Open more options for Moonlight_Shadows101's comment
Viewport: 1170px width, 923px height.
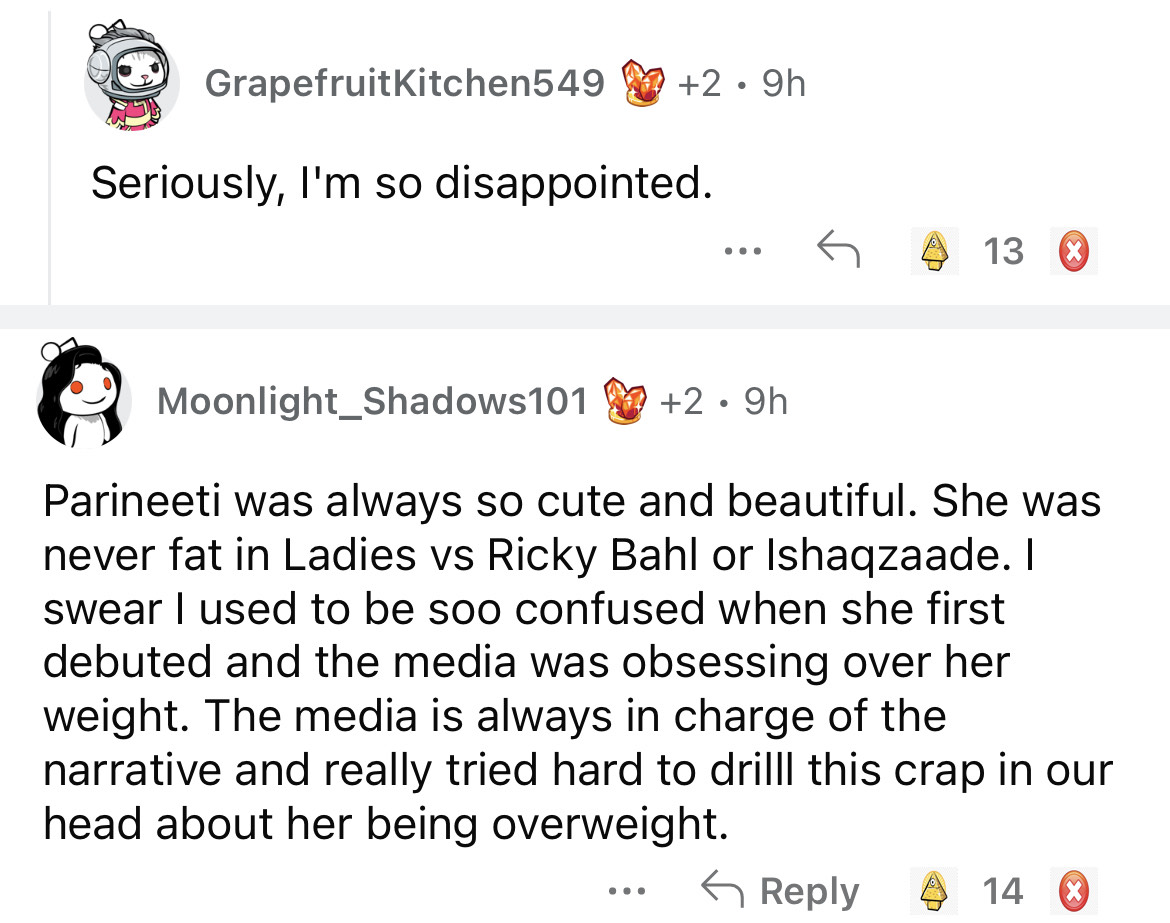tap(630, 889)
